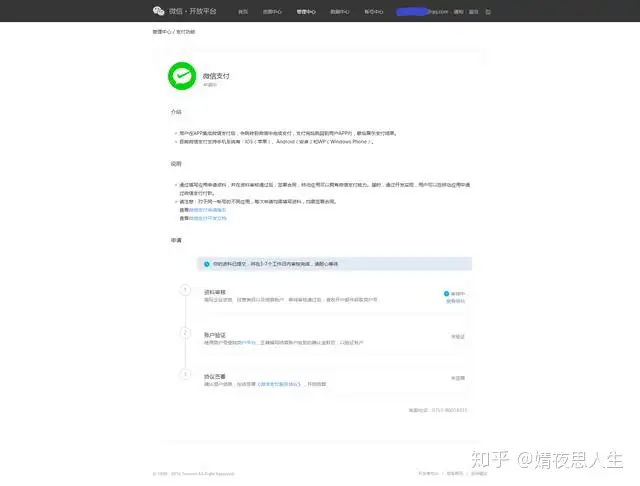Click the small icon right of 退出
Image resolution: width=640 pixels, height=486 pixels.
point(488,12)
